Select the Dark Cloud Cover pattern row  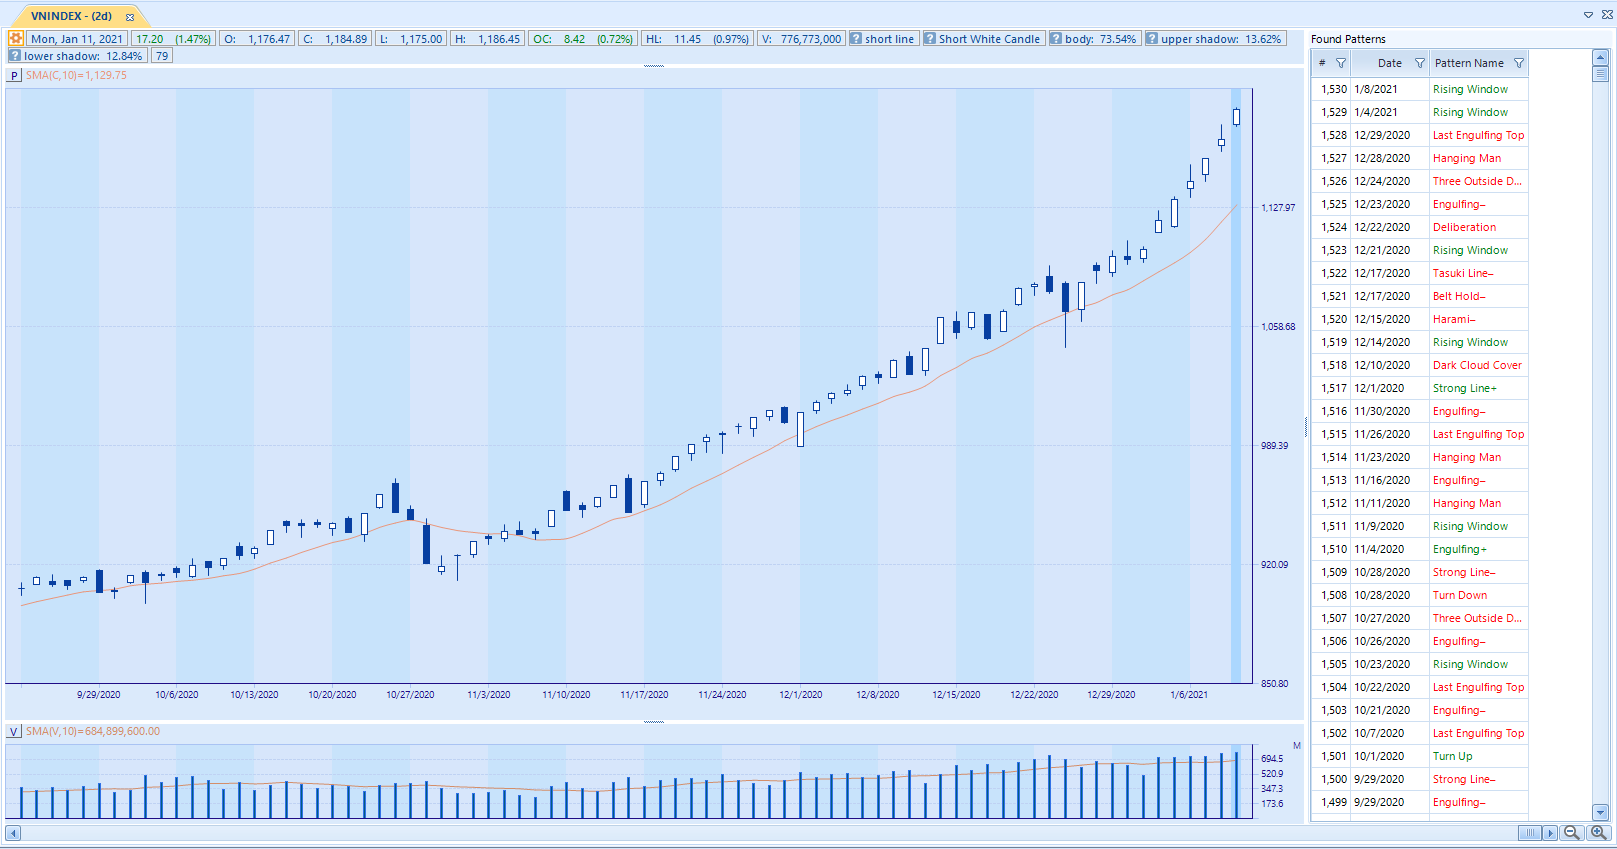click(x=1477, y=365)
